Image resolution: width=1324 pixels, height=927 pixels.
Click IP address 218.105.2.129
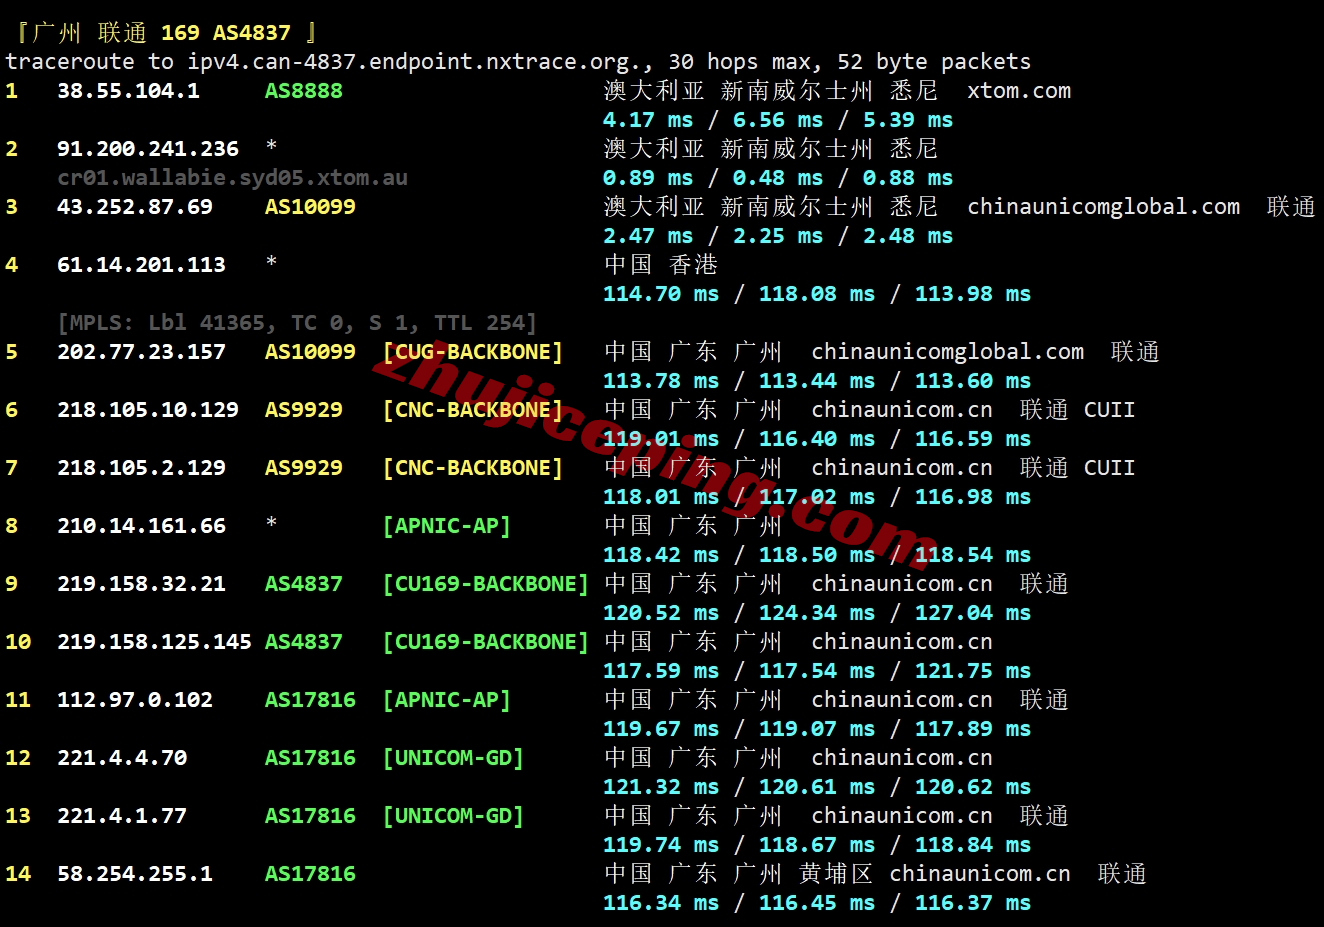coord(141,468)
